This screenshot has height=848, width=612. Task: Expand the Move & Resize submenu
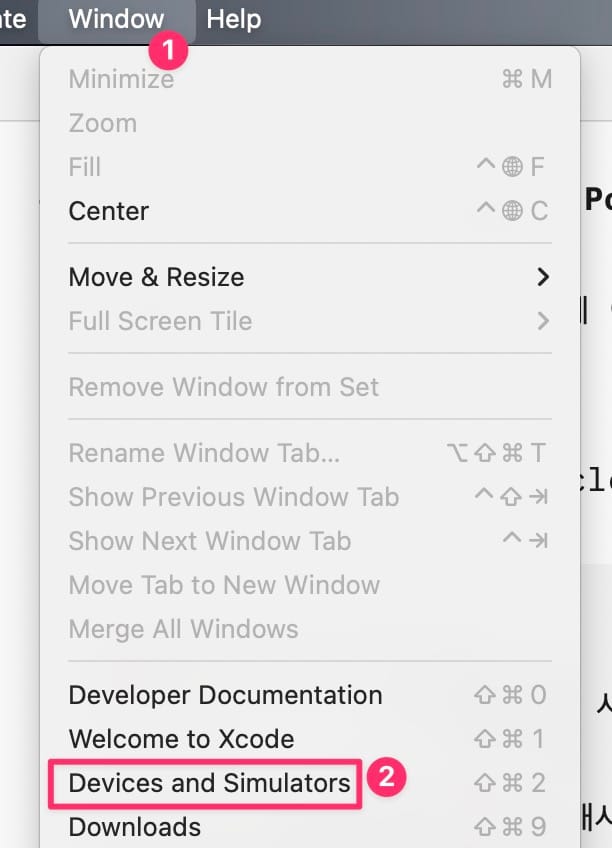[x=309, y=277]
